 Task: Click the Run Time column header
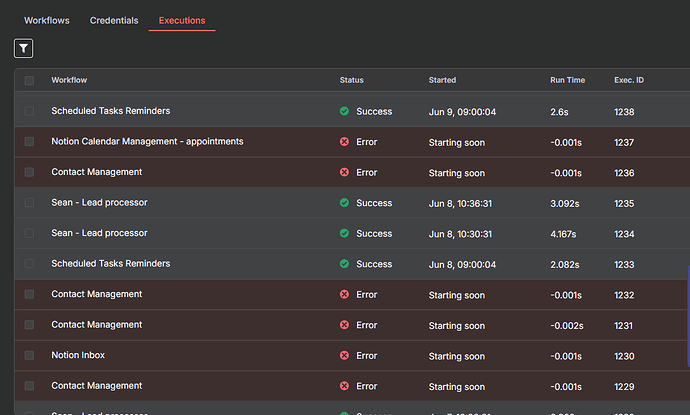coord(567,80)
